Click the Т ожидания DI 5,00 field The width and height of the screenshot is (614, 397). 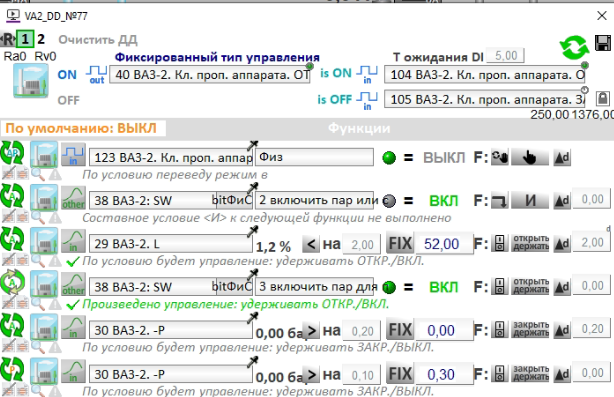(x=505, y=56)
